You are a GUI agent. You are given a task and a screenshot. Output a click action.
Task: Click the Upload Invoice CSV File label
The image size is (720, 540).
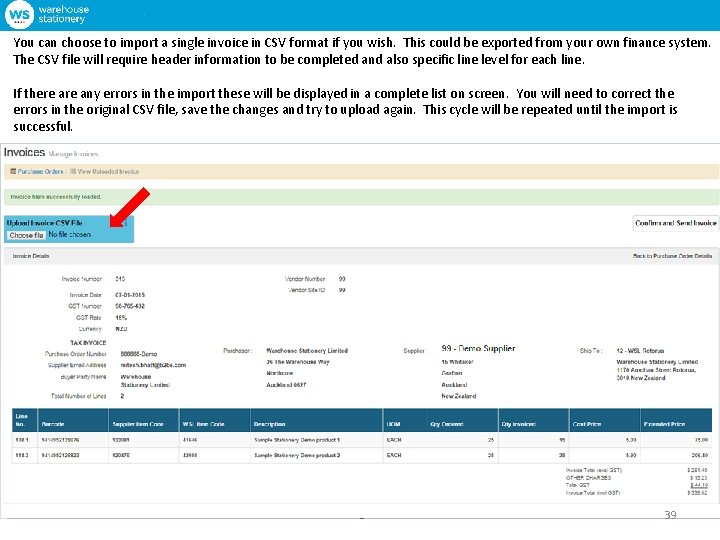point(45,223)
